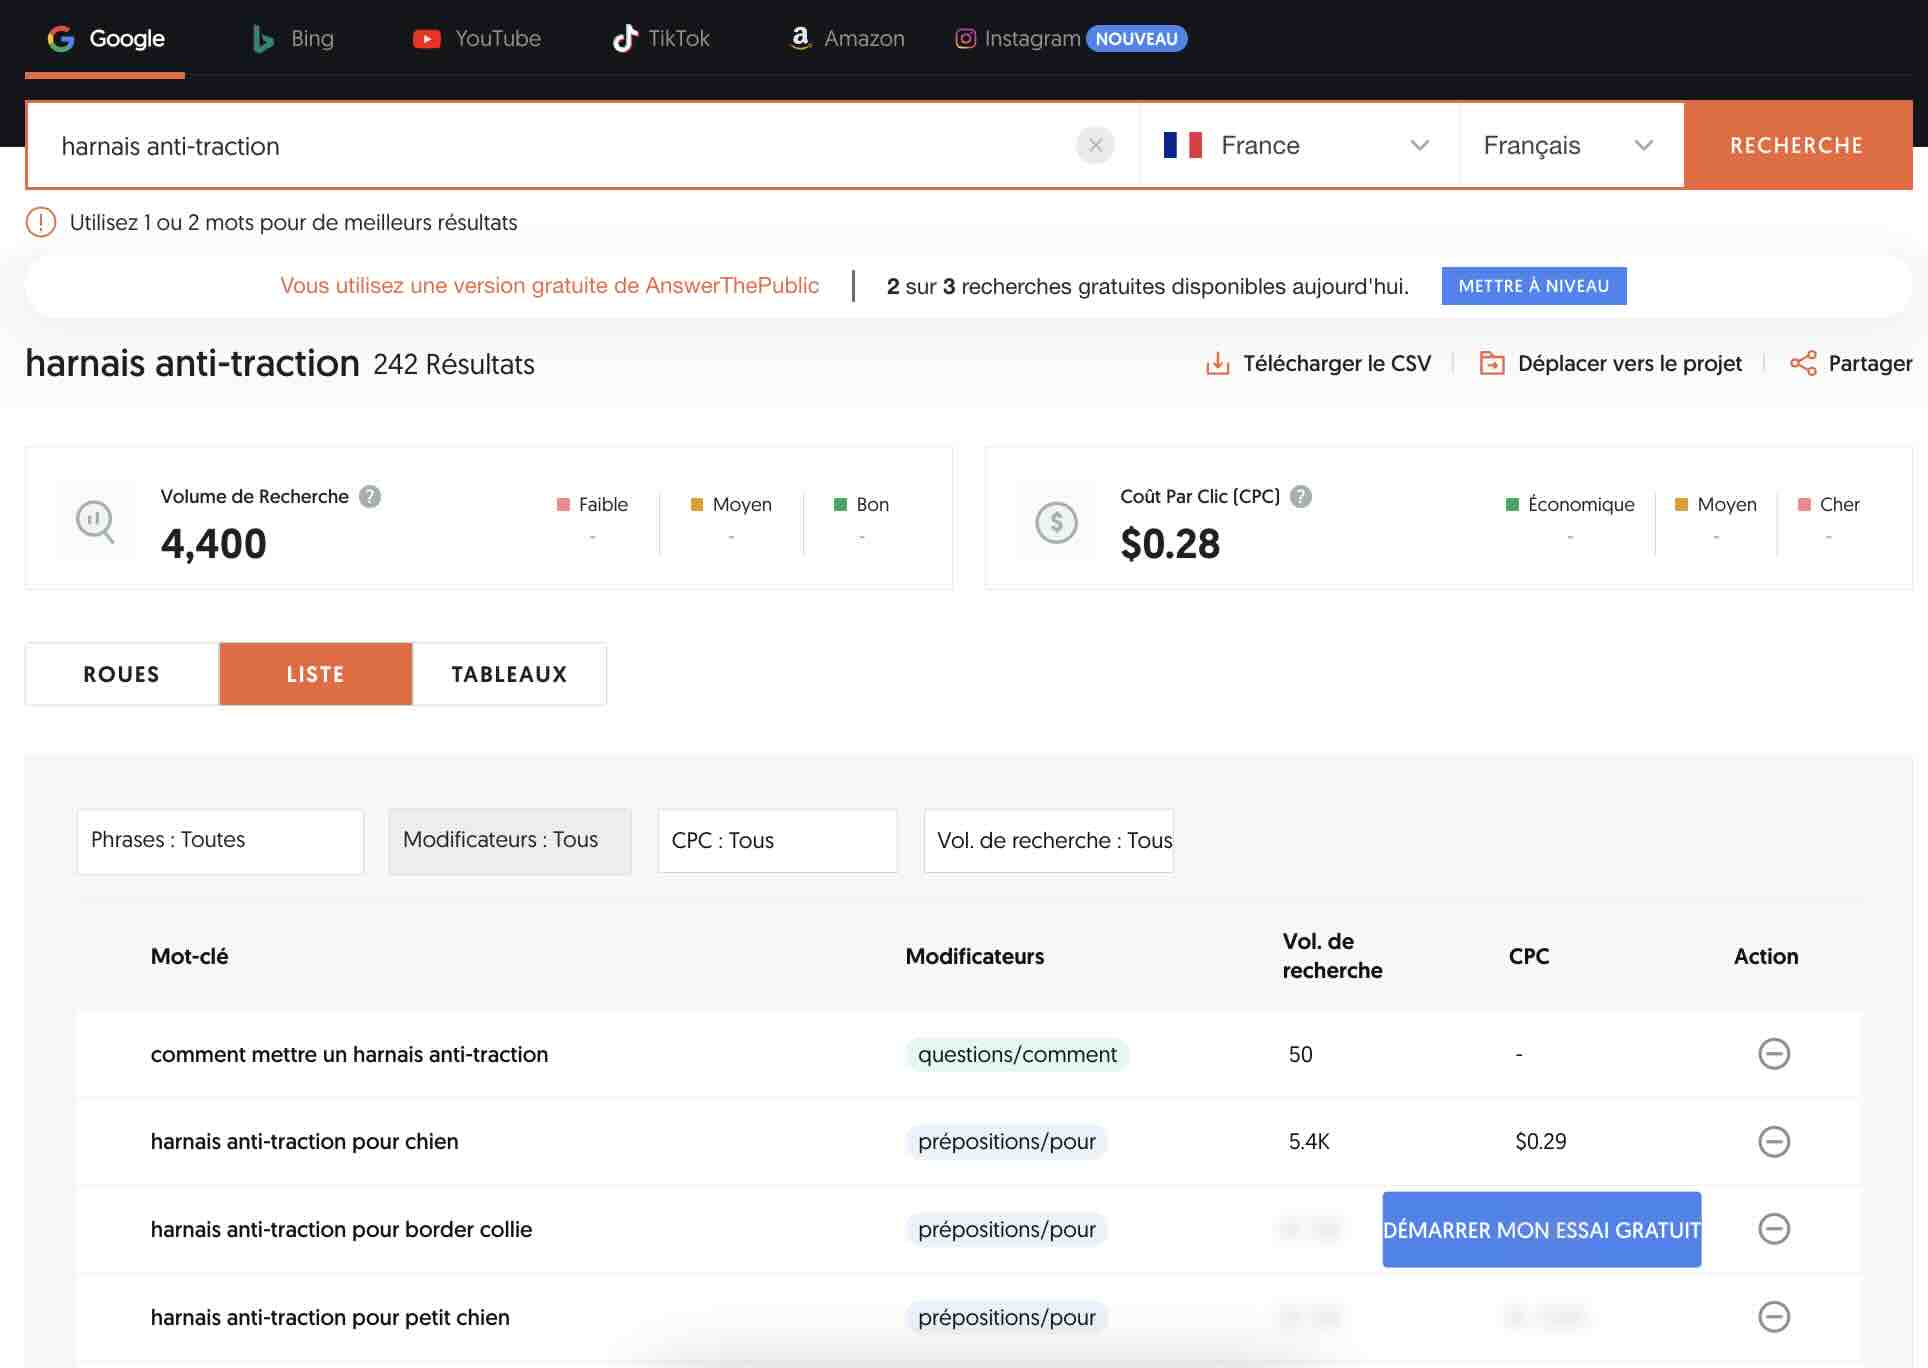This screenshot has width=1928, height=1368.
Task: Click the orange RECHERCHE button
Action: point(1797,146)
